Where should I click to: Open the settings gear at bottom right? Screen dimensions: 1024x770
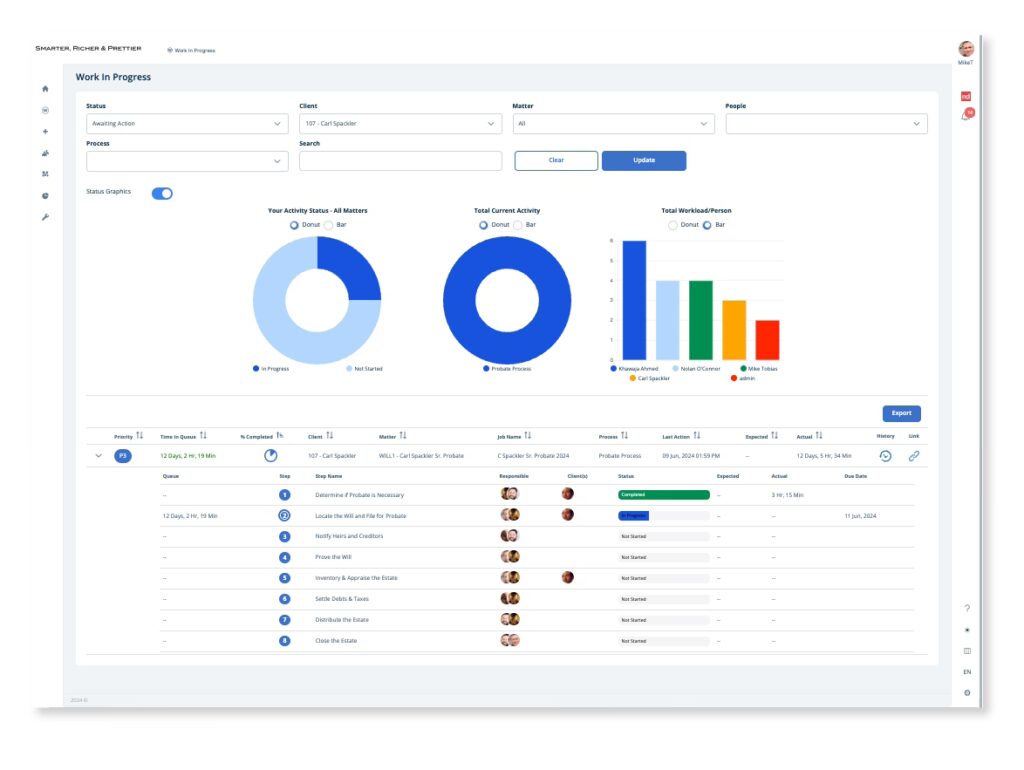(x=967, y=692)
